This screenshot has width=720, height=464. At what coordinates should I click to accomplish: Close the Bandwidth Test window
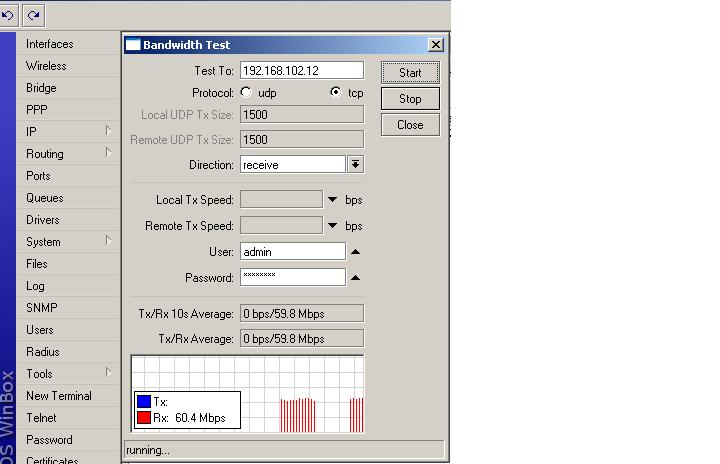pos(435,45)
